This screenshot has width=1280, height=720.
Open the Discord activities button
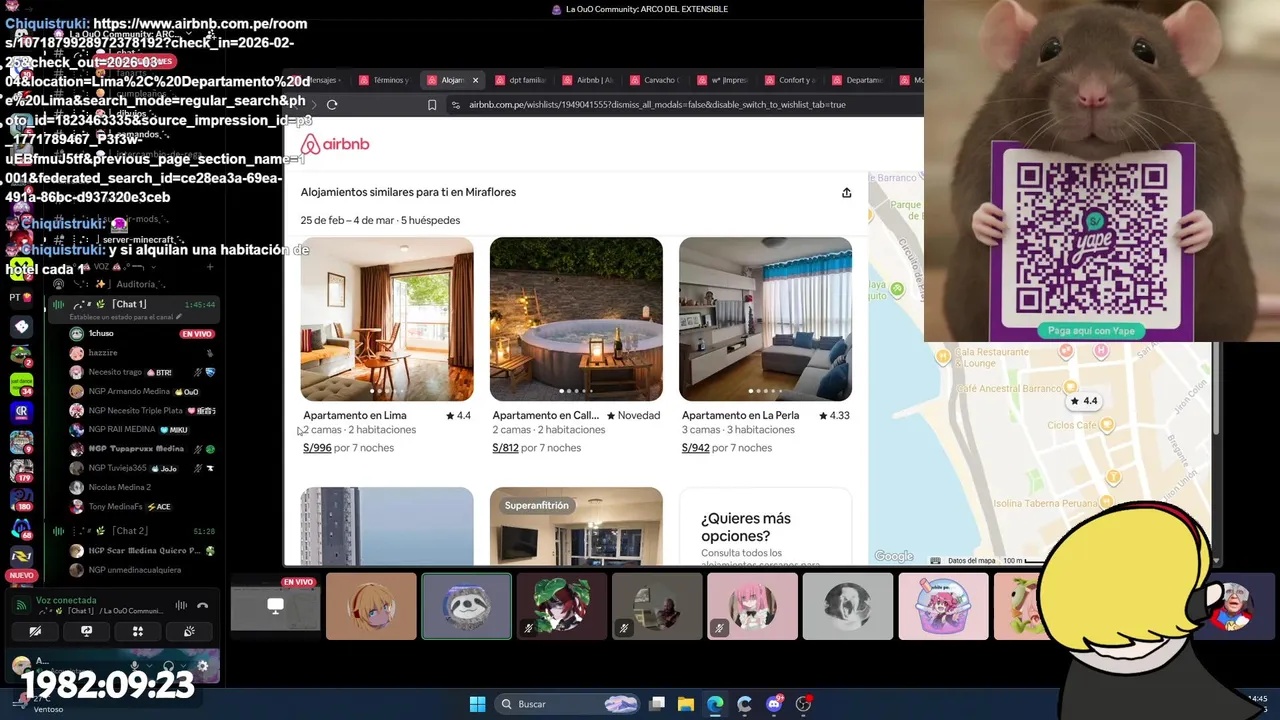(138, 631)
